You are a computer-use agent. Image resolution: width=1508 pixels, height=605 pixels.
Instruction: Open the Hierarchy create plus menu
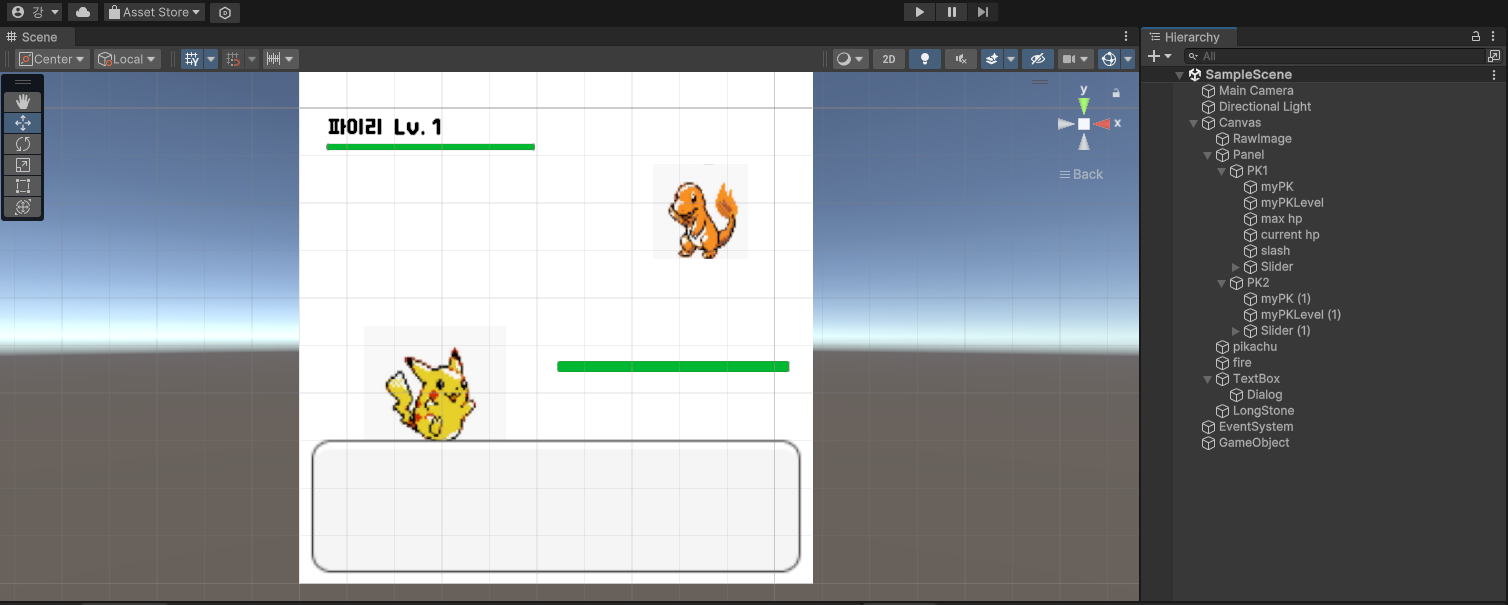[x=1160, y=56]
